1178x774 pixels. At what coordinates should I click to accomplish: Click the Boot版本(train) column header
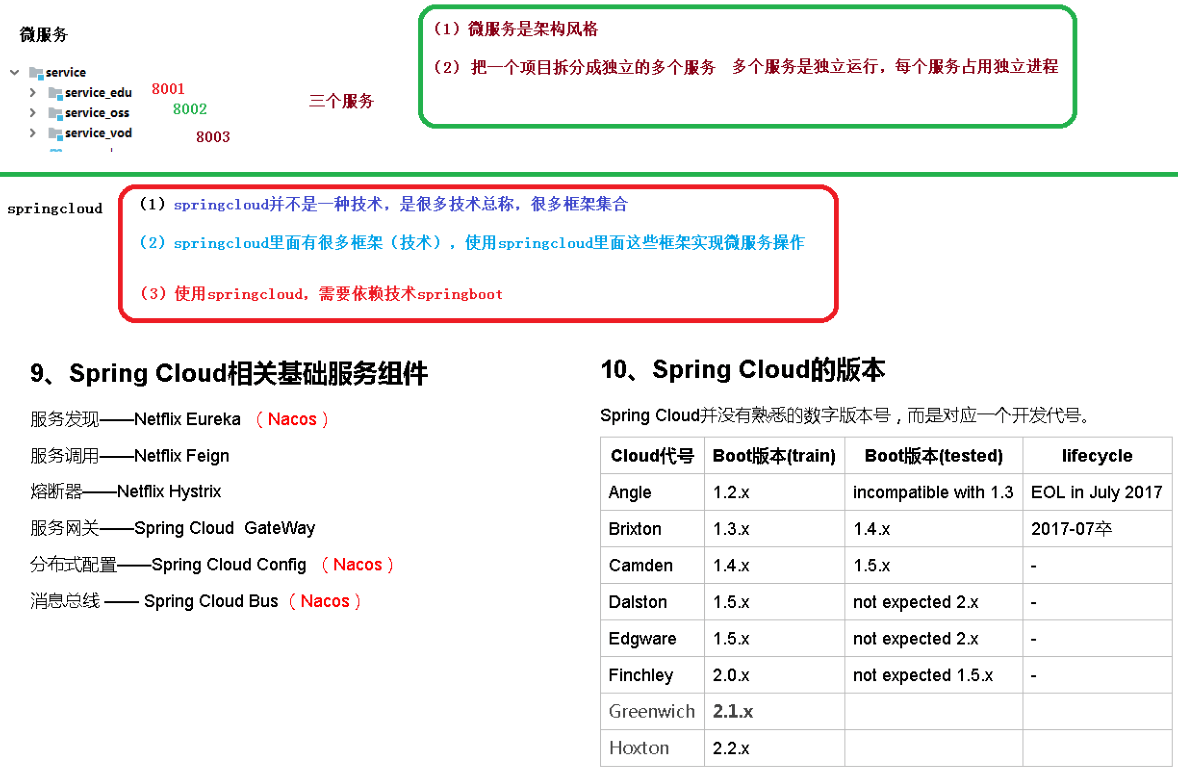click(774, 455)
